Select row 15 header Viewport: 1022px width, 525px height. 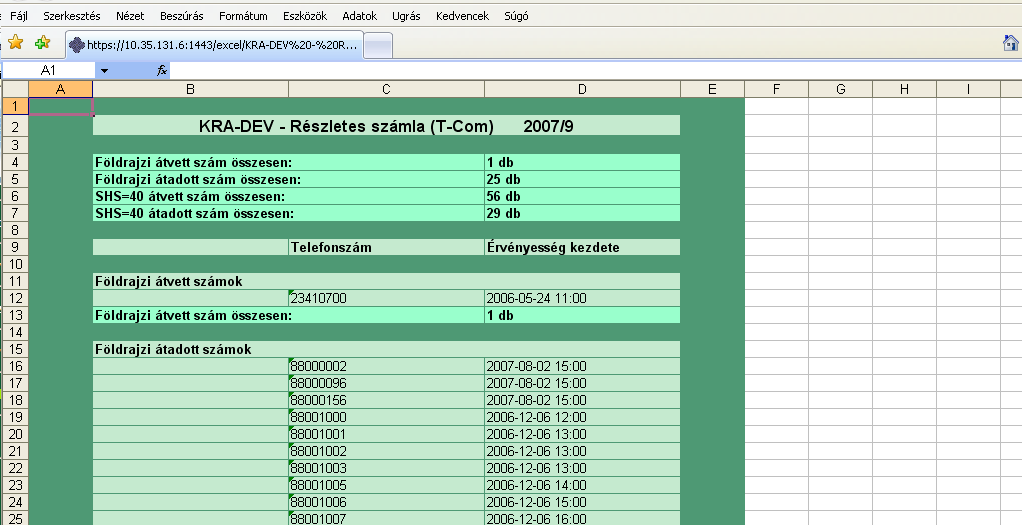(16, 349)
